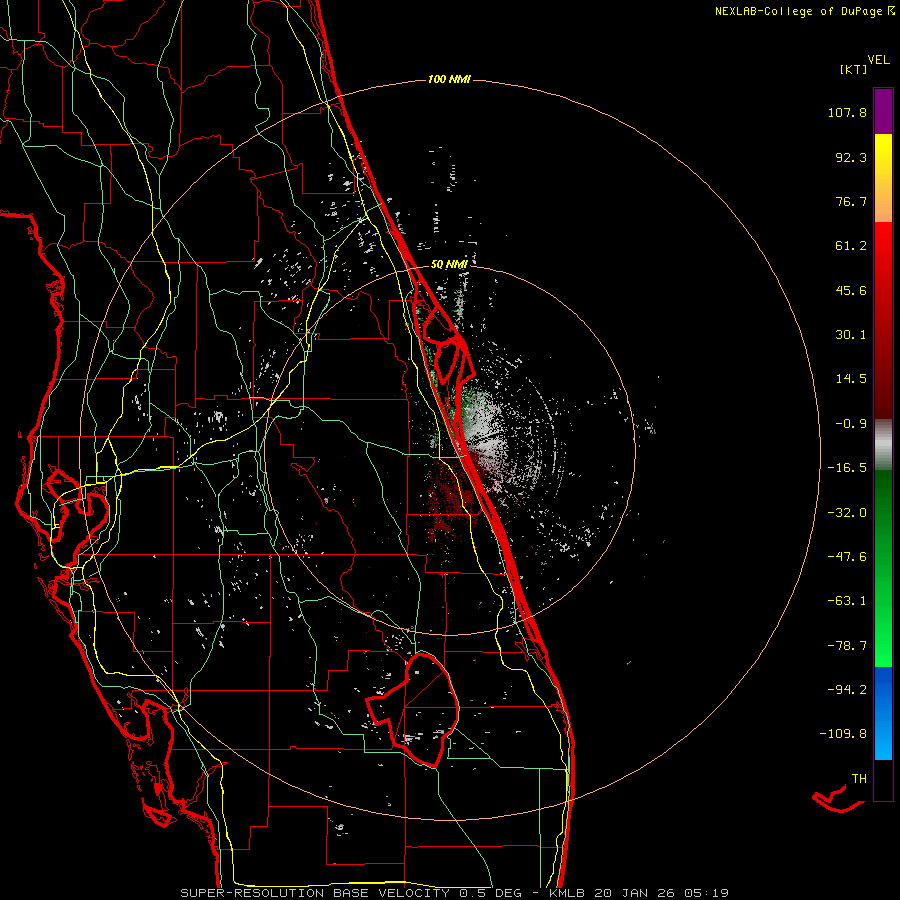Click the [KT] units label
Screen dimensions: 900x900
(854, 69)
